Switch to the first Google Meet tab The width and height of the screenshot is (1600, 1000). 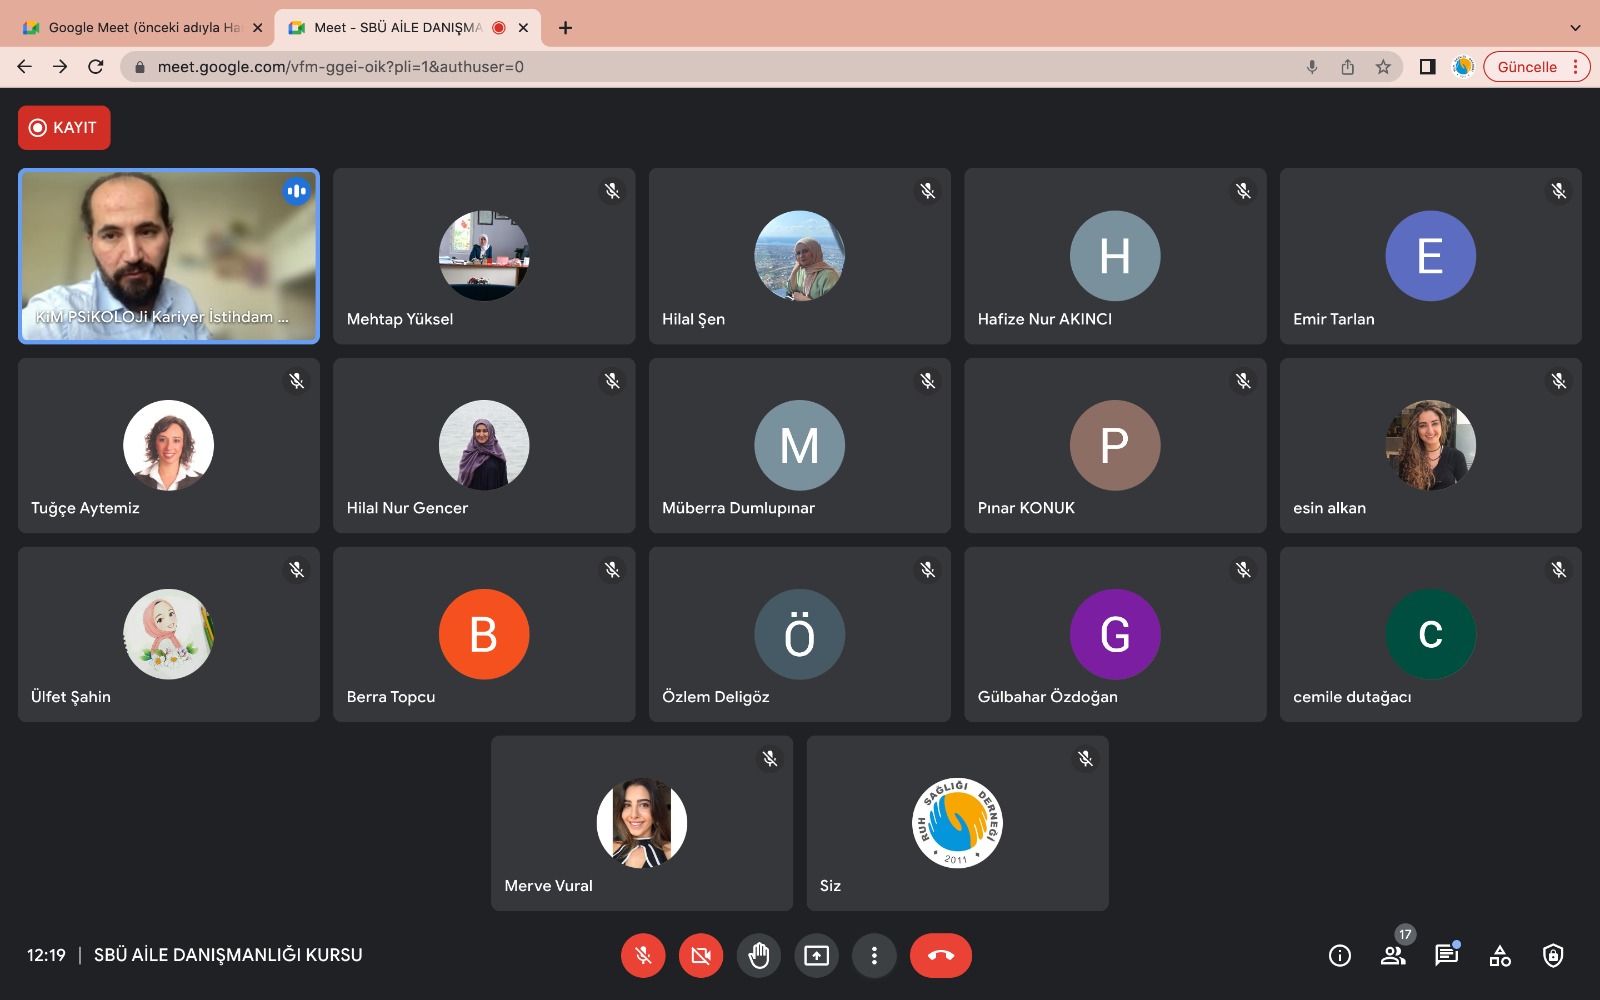(x=140, y=28)
